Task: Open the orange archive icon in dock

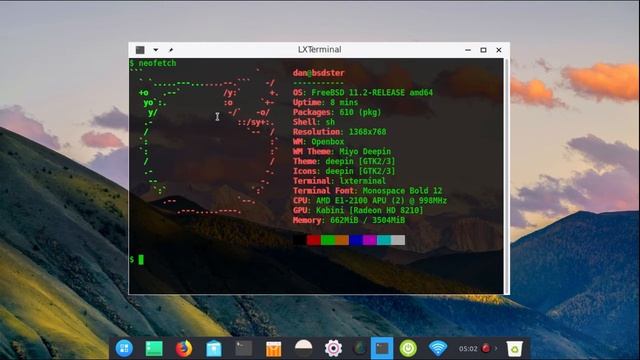Action: pos(273,349)
